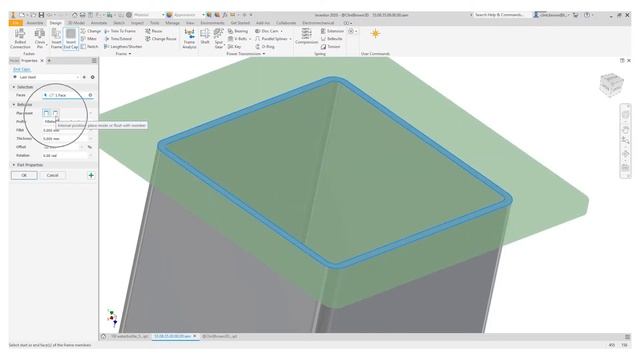Click the Bearing tool
The width and height of the screenshot is (640, 360).
point(238,31)
